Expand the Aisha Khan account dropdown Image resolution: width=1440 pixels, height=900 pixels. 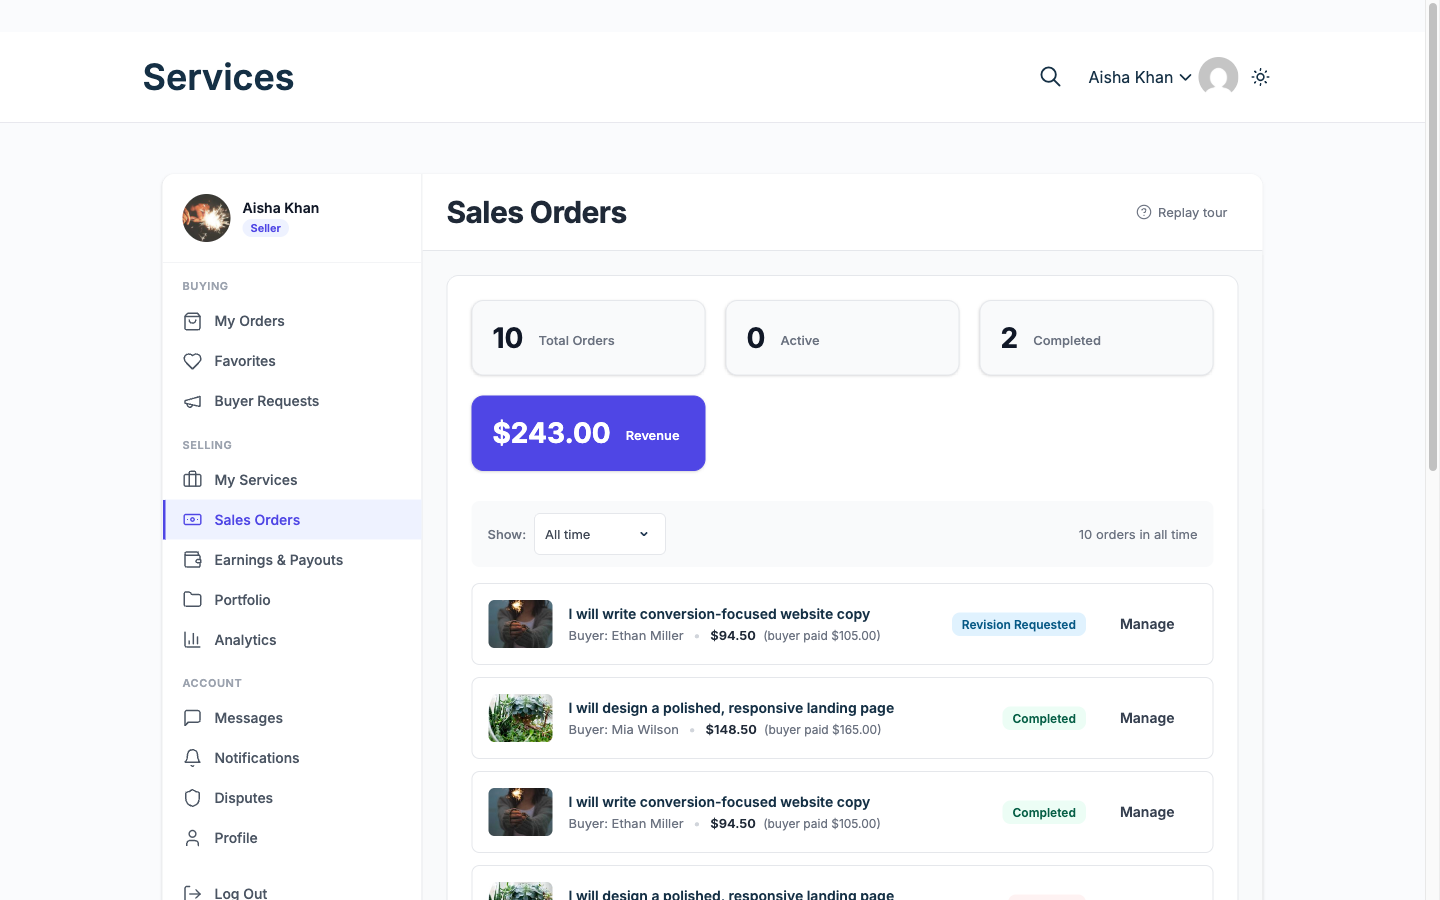1140,77
